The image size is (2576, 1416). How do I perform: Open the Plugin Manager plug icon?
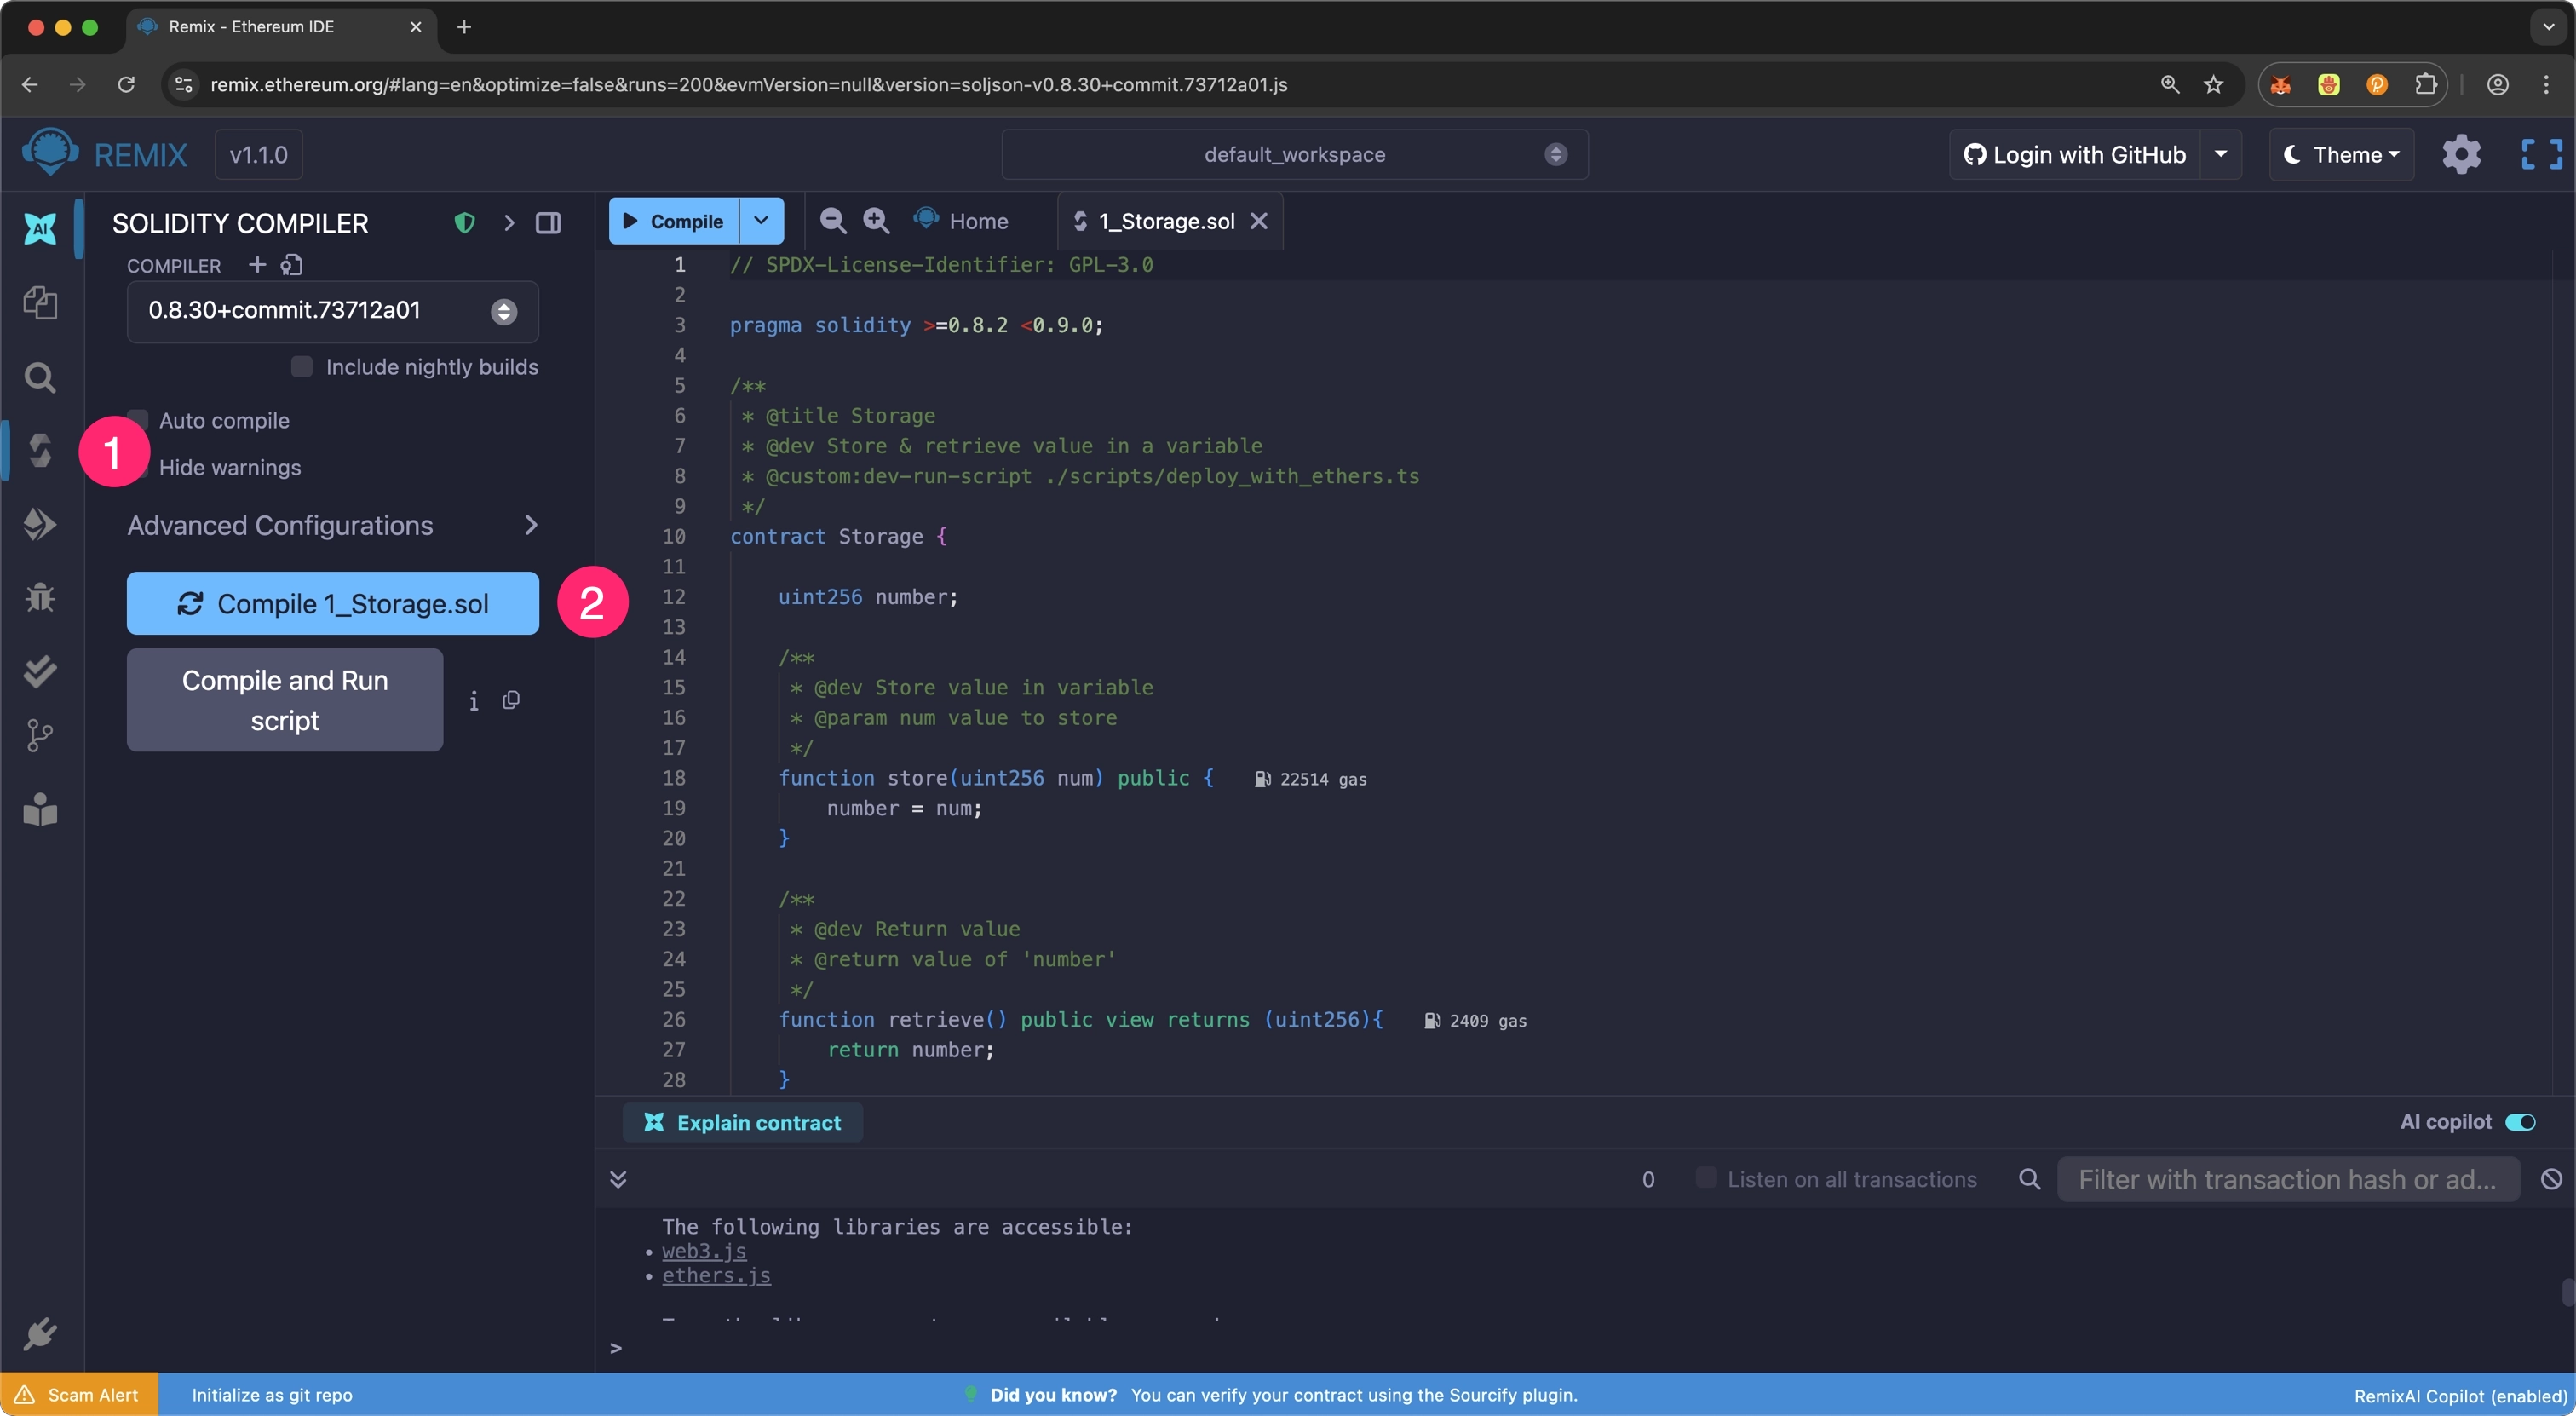click(40, 1333)
